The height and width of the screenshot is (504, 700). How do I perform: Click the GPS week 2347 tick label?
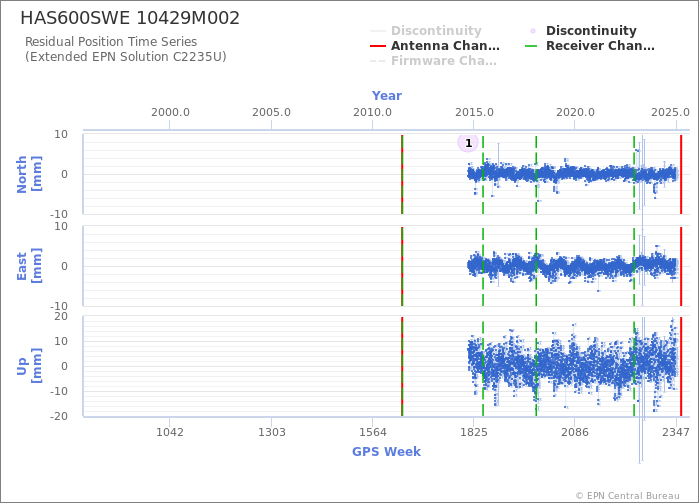tap(676, 432)
